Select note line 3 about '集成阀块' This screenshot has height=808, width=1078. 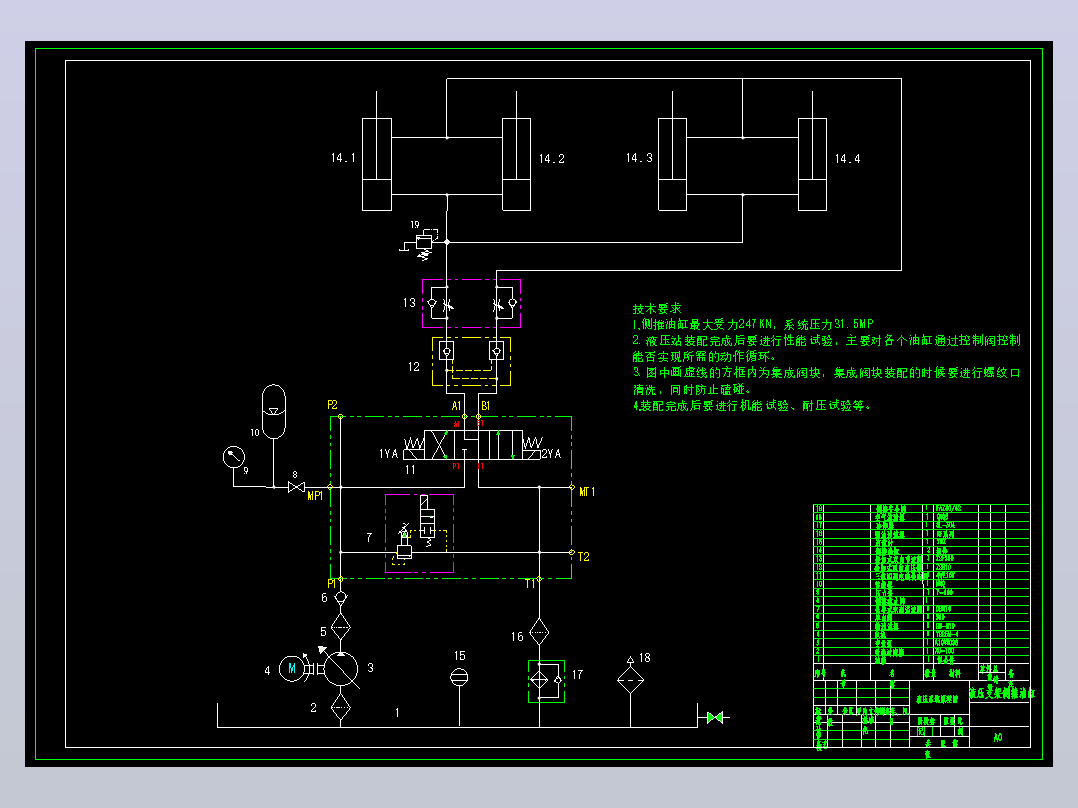point(826,381)
